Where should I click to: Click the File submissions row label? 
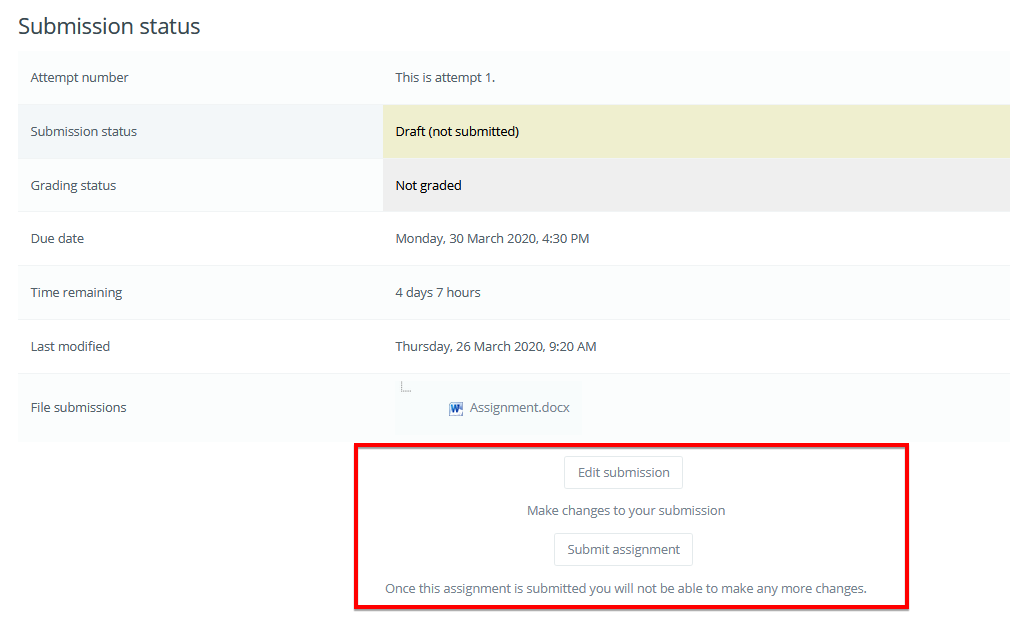coord(78,407)
